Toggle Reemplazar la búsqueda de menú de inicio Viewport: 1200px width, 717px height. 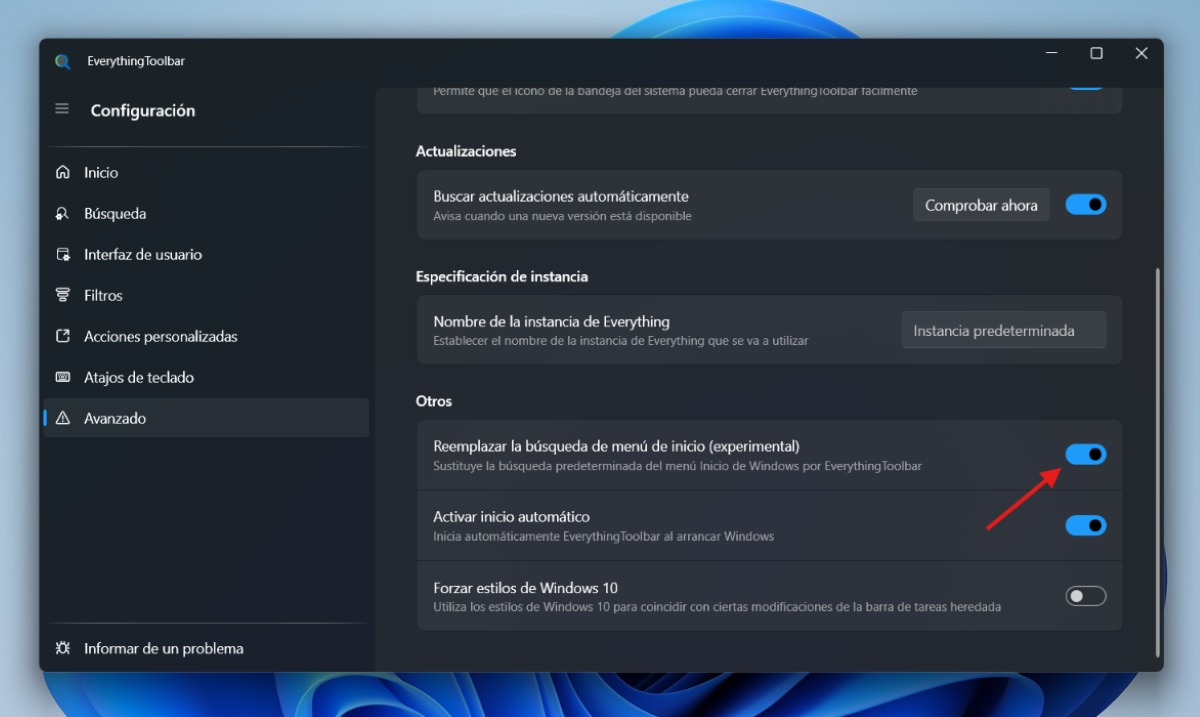[1086, 455]
